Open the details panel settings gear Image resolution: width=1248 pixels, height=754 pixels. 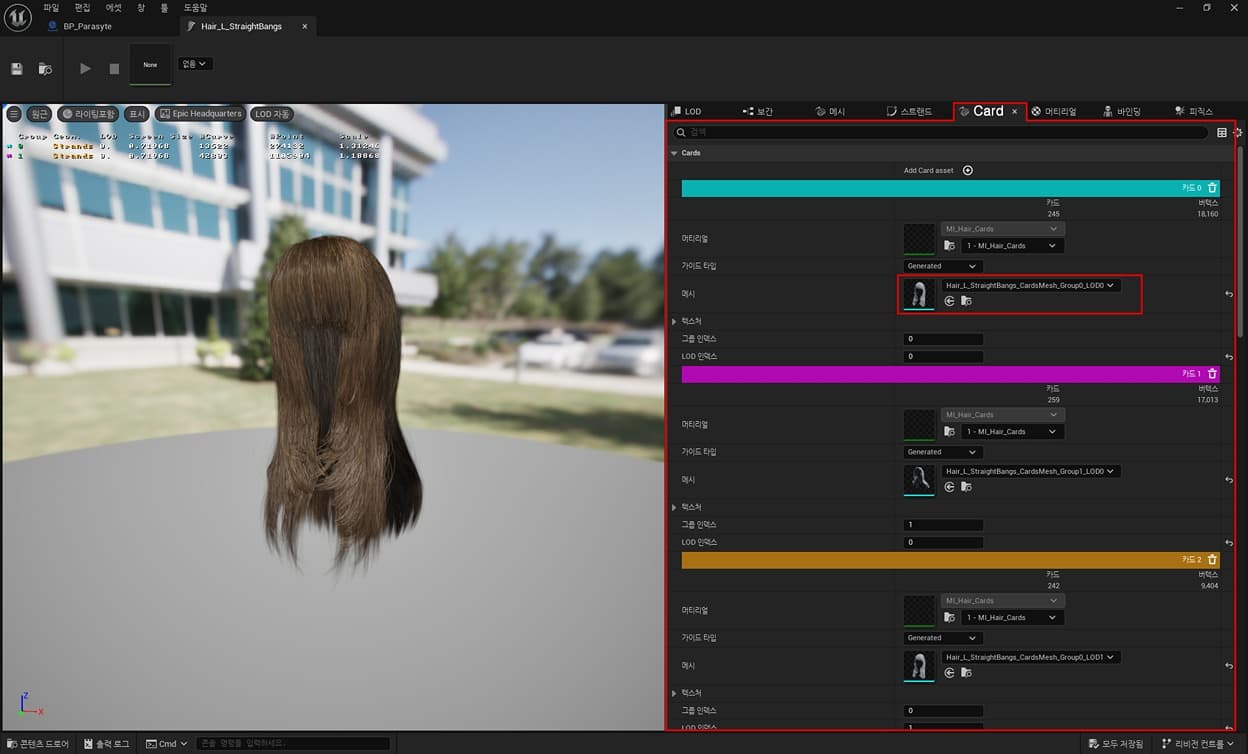pyautogui.click(x=1239, y=132)
